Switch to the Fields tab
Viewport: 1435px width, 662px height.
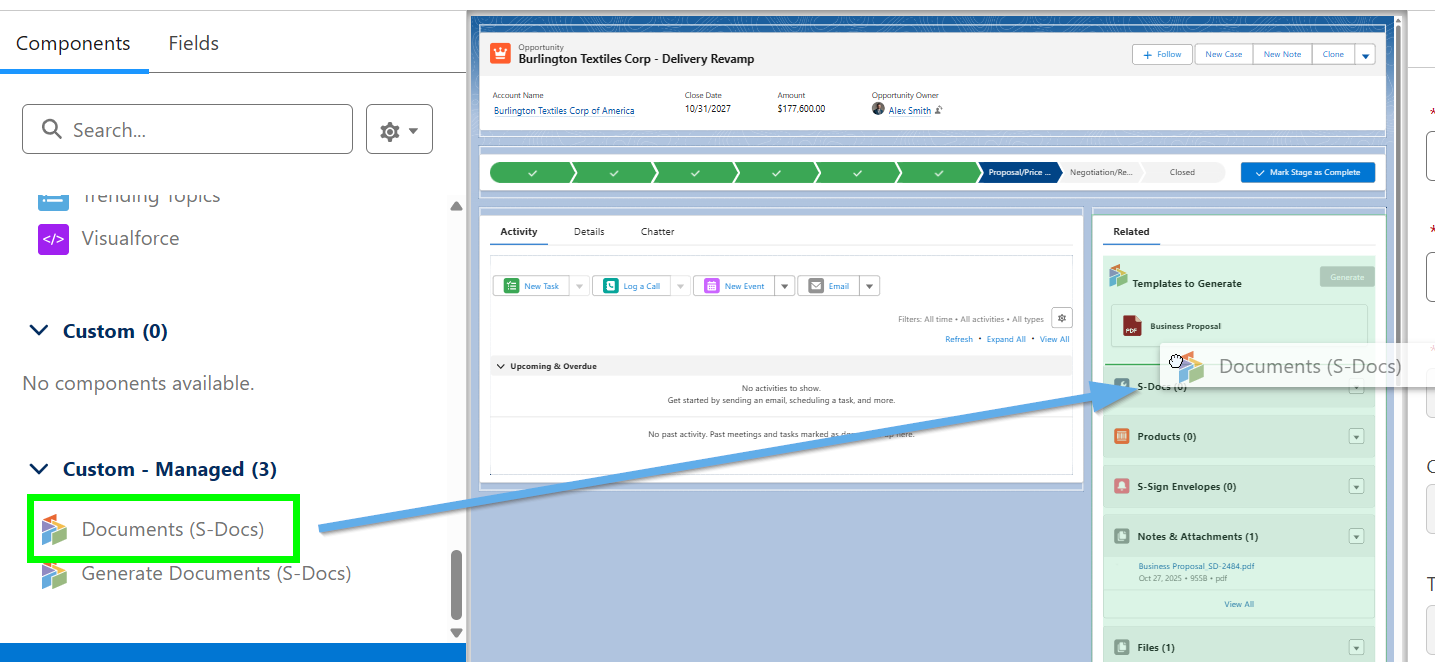[193, 44]
